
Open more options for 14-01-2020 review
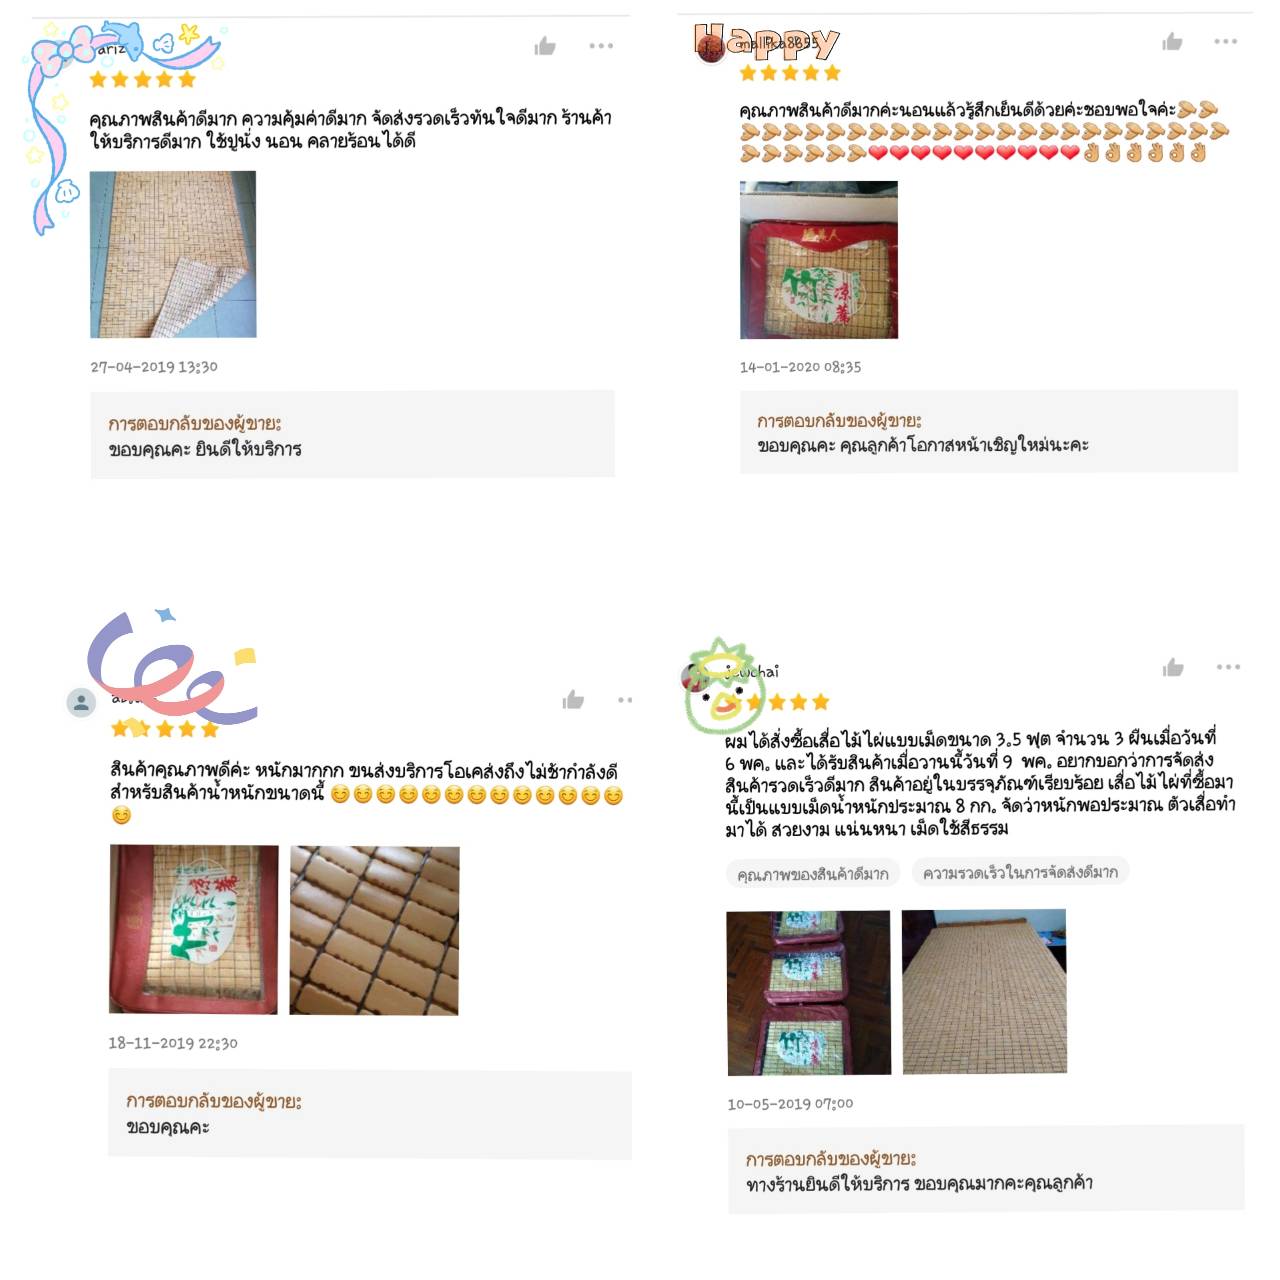click(x=1226, y=41)
